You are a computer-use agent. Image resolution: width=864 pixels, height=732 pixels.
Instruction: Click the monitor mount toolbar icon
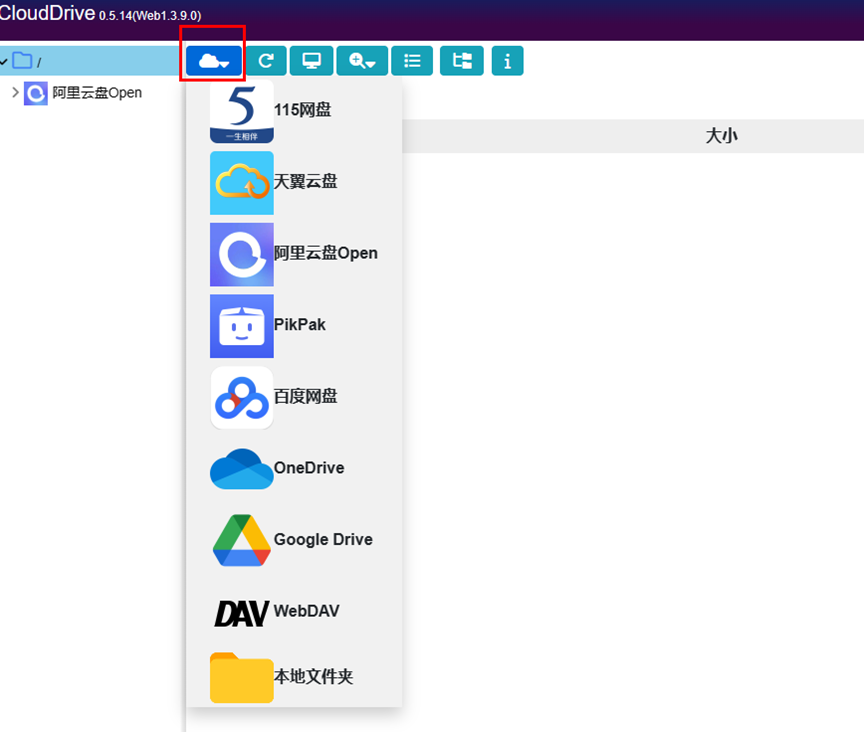pos(312,61)
